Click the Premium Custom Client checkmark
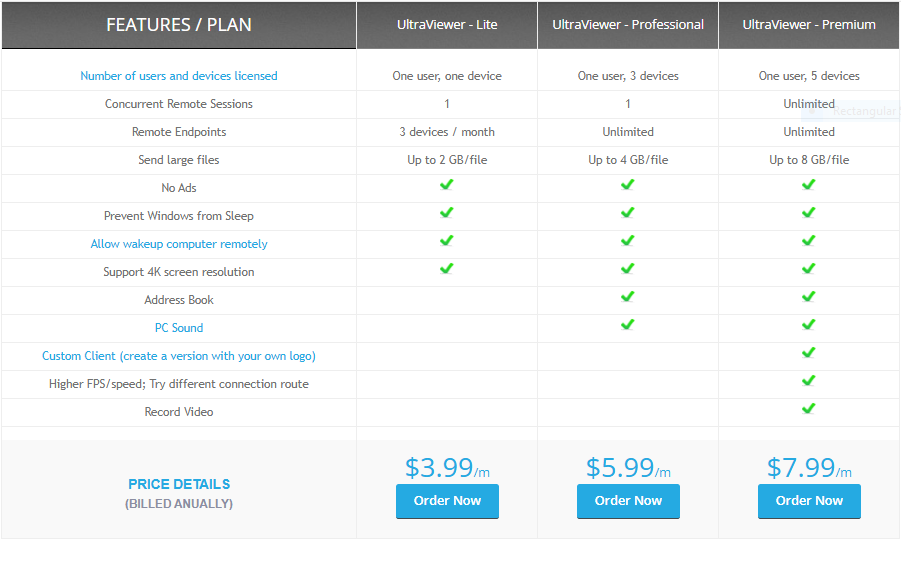This screenshot has height=563, width=901. click(x=809, y=353)
